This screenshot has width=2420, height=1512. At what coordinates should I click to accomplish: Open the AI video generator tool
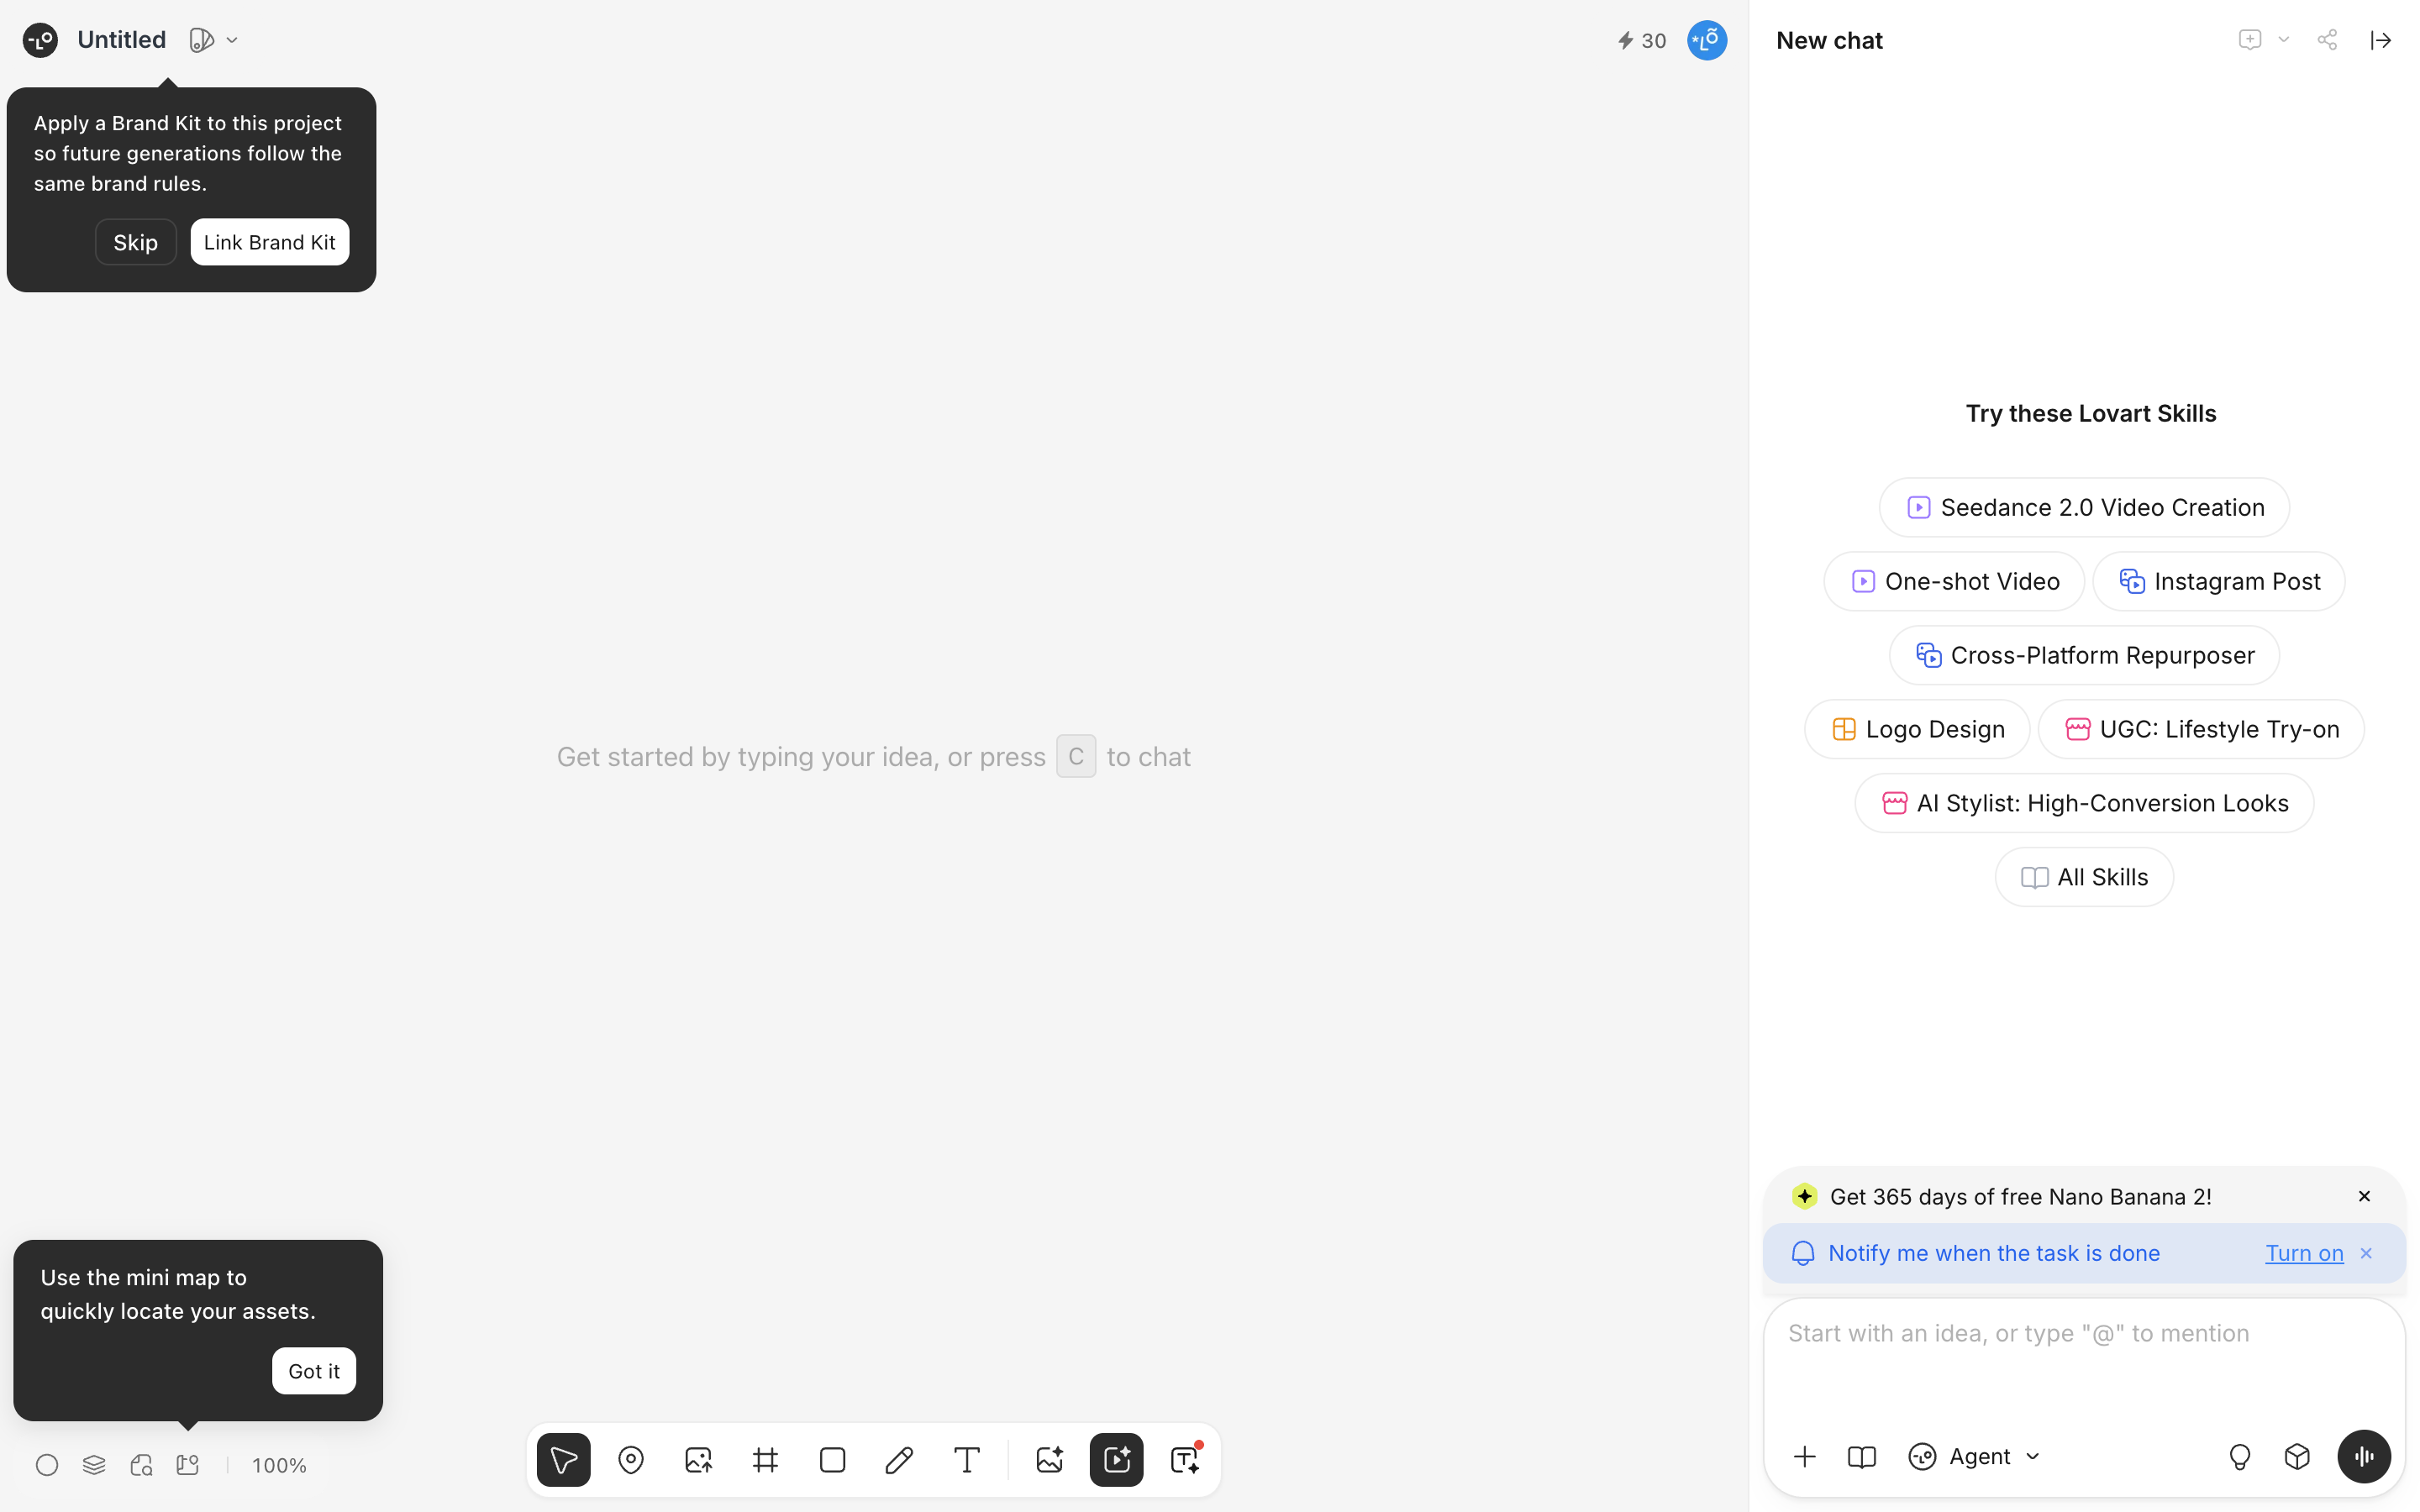tap(1117, 1460)
